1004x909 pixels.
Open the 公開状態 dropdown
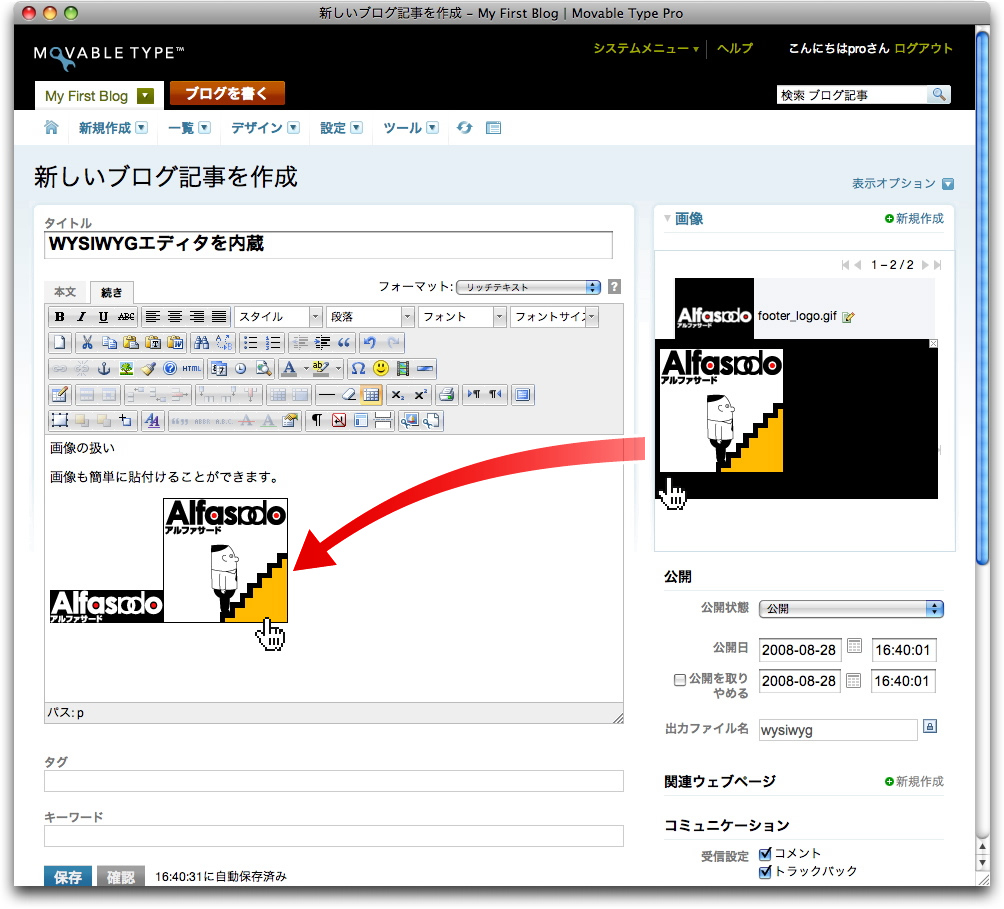[851, 609]
